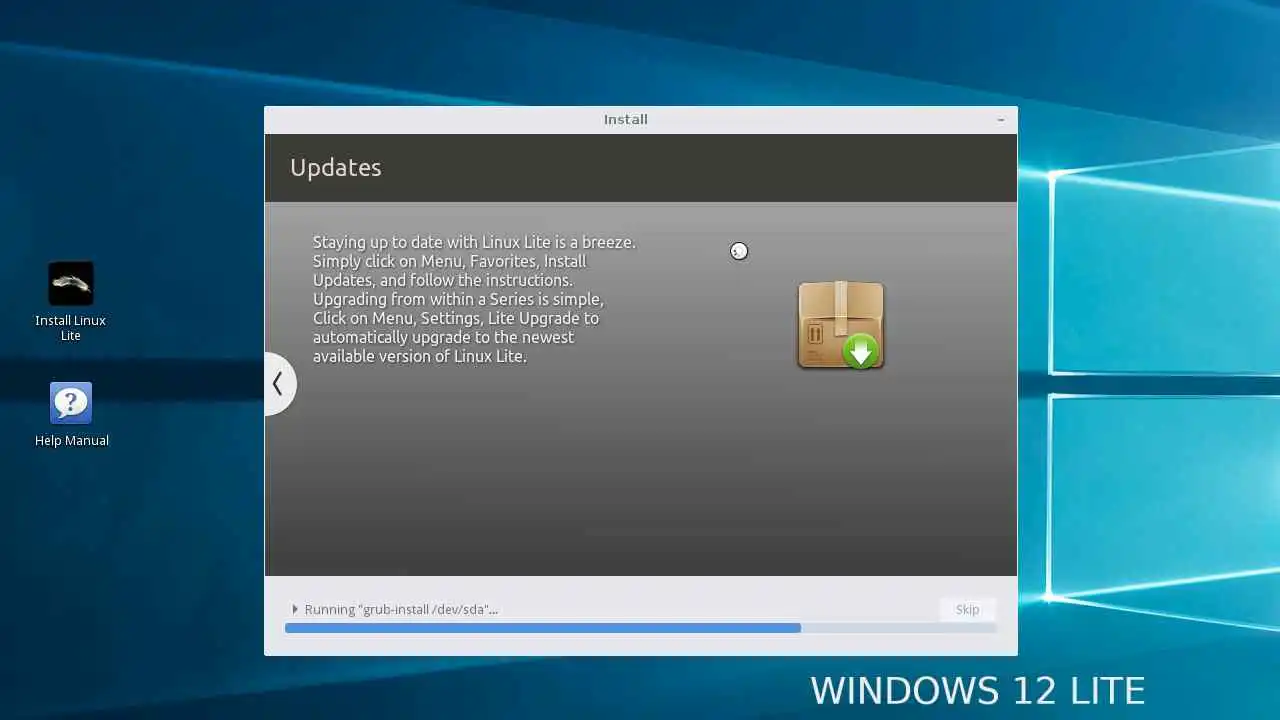Open the Help Manual desktop icon
1280x720 pixels.
click(x=71, y=403)
